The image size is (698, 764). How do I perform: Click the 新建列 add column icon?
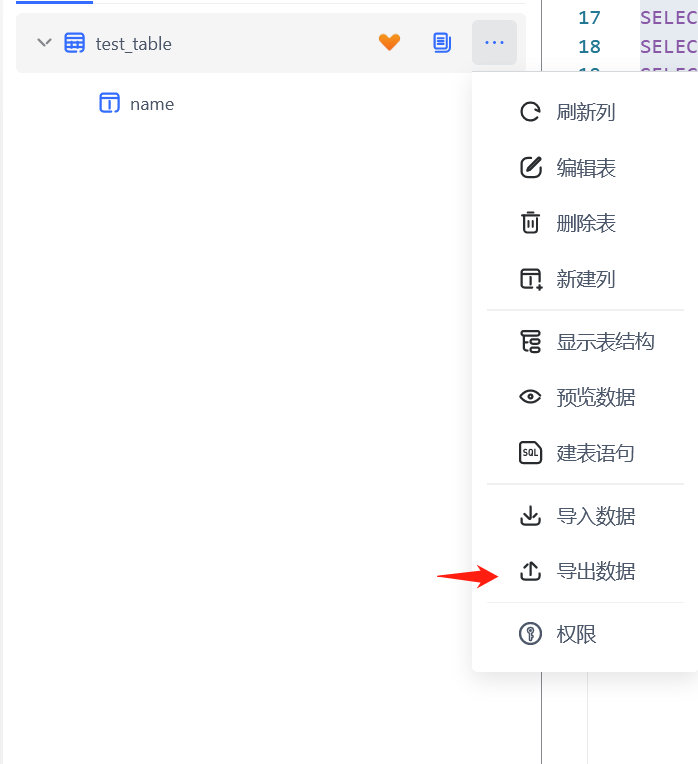530,279
